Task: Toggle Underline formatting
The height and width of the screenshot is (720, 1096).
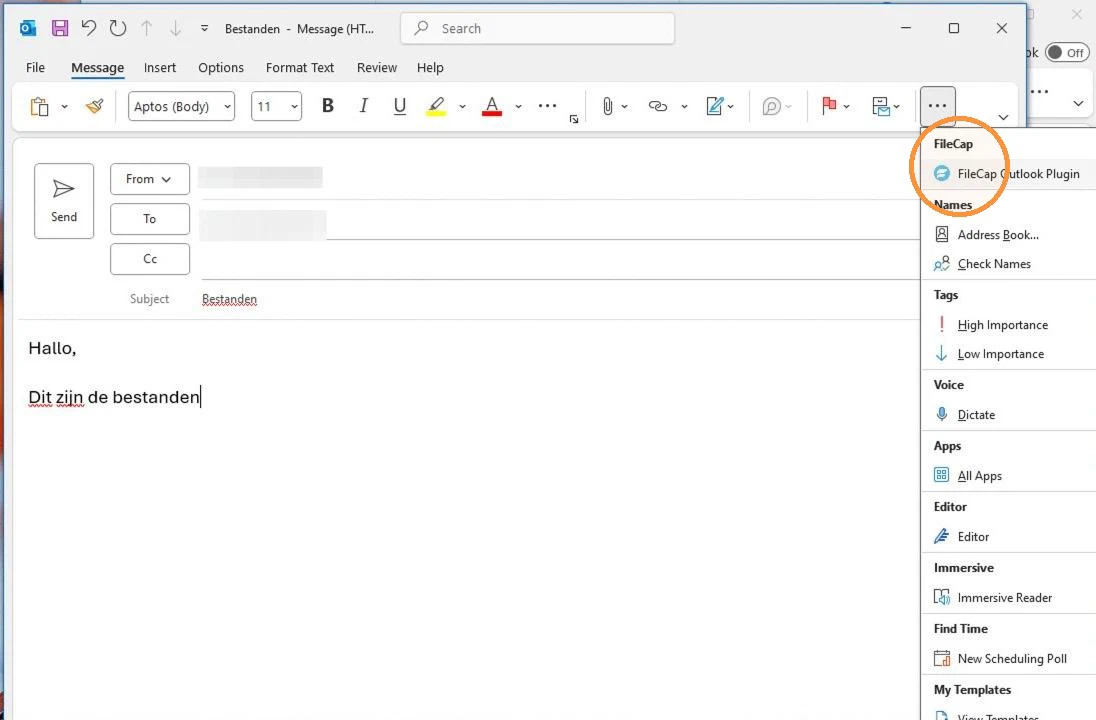Action: 399,106
